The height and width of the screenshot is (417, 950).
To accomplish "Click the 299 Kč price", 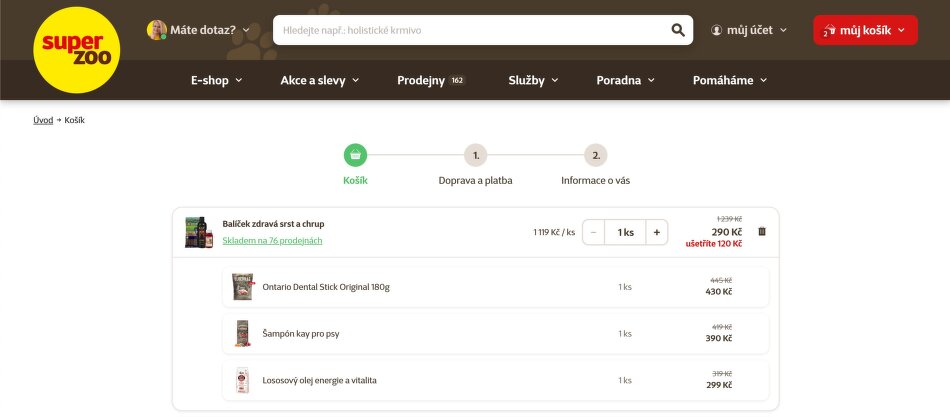I will (719, 385).
